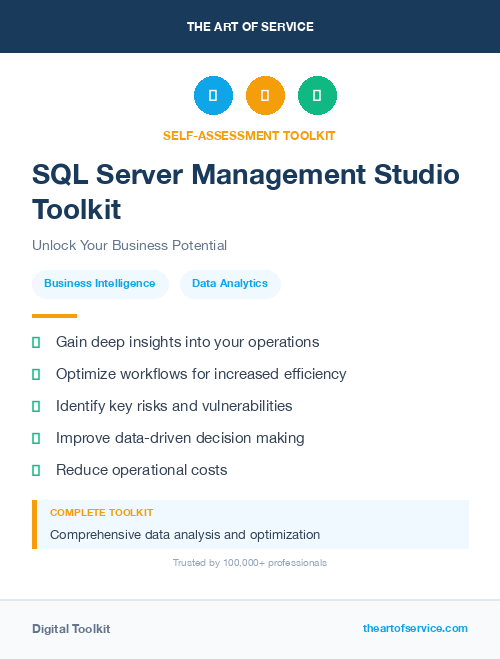
Task: Click Improve data-driven decision making
Action: click(x=180, y=438)
